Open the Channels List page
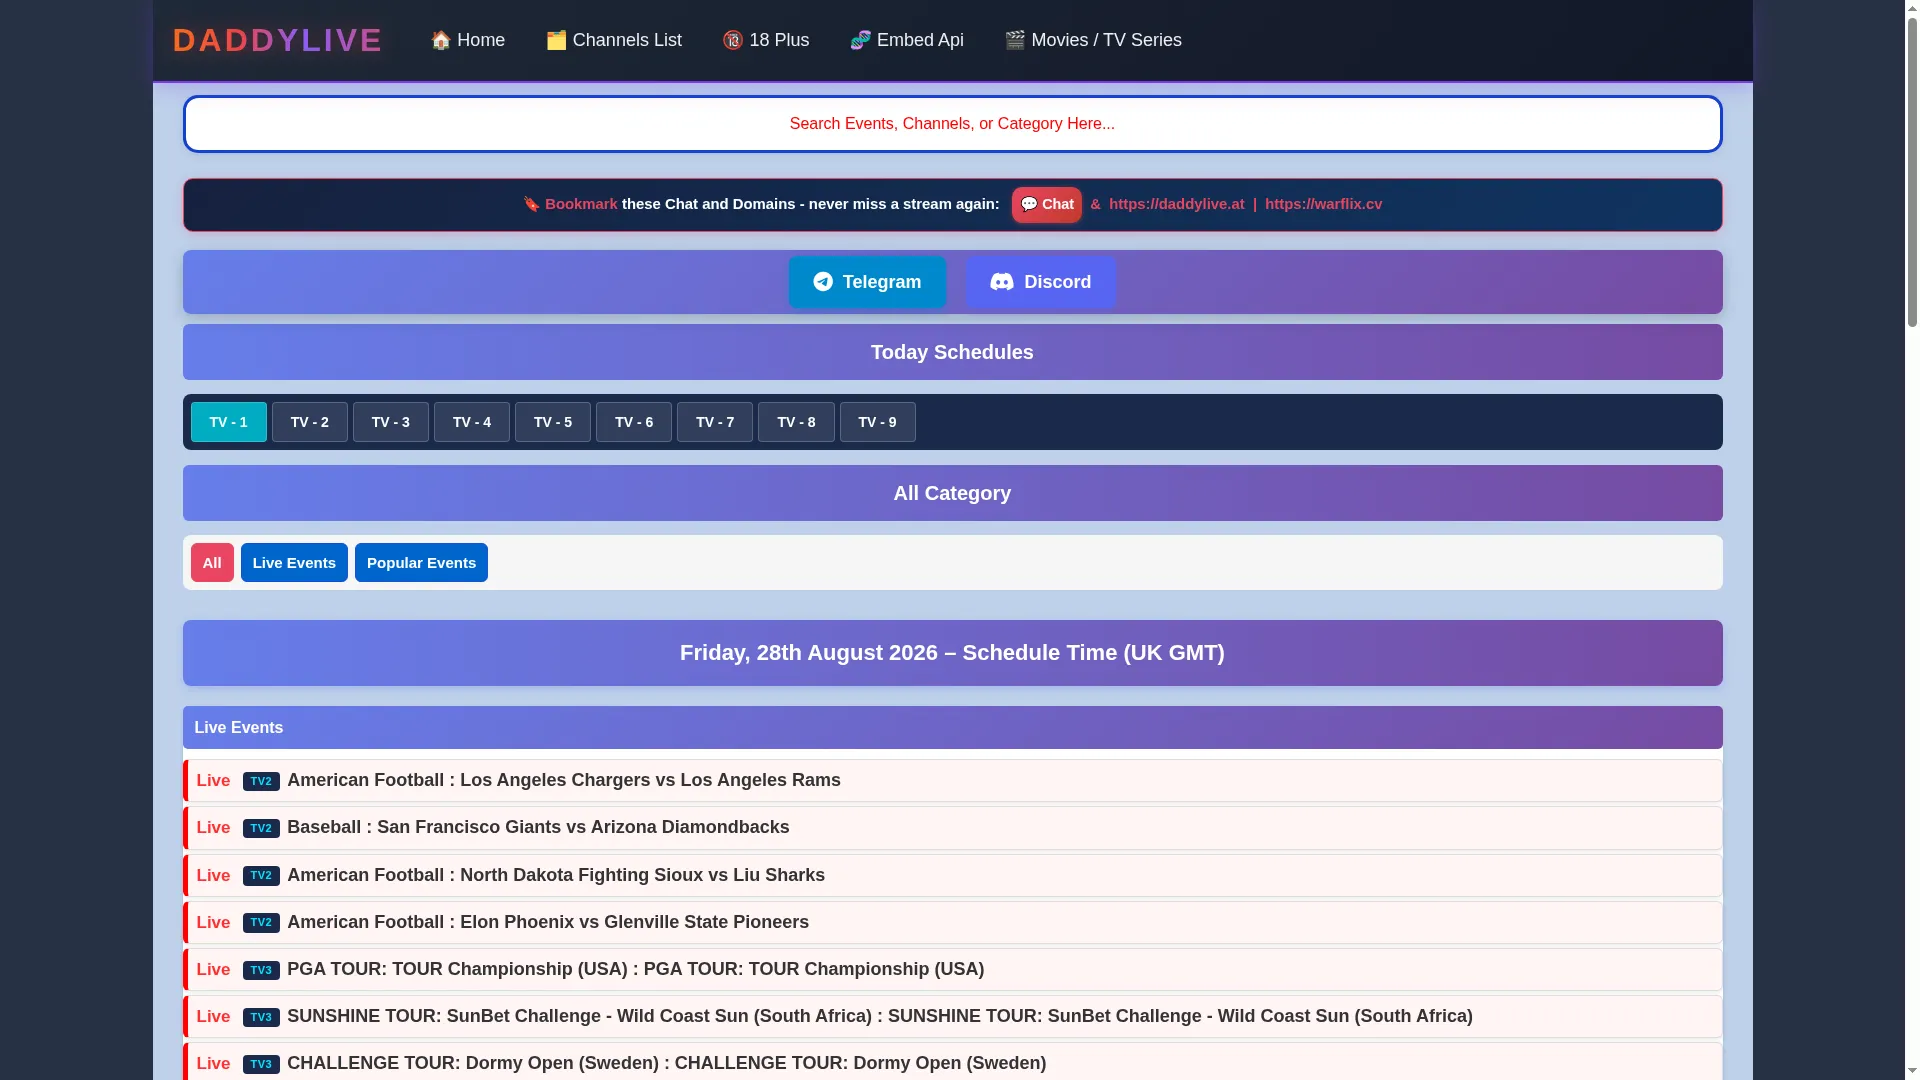The height and width of the screenshot is (1080, 1920). click(x=614, y=40)
